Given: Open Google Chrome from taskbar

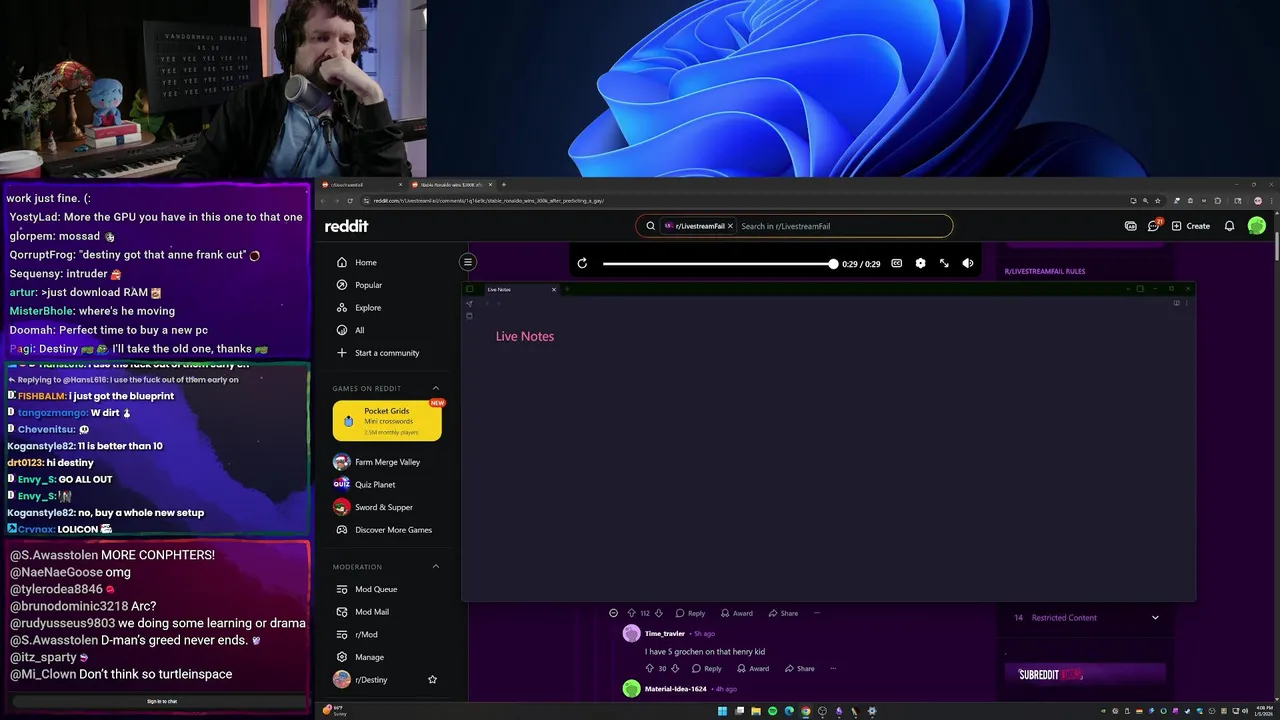Looking at the screenshot, I should click(x=805, y=711).
